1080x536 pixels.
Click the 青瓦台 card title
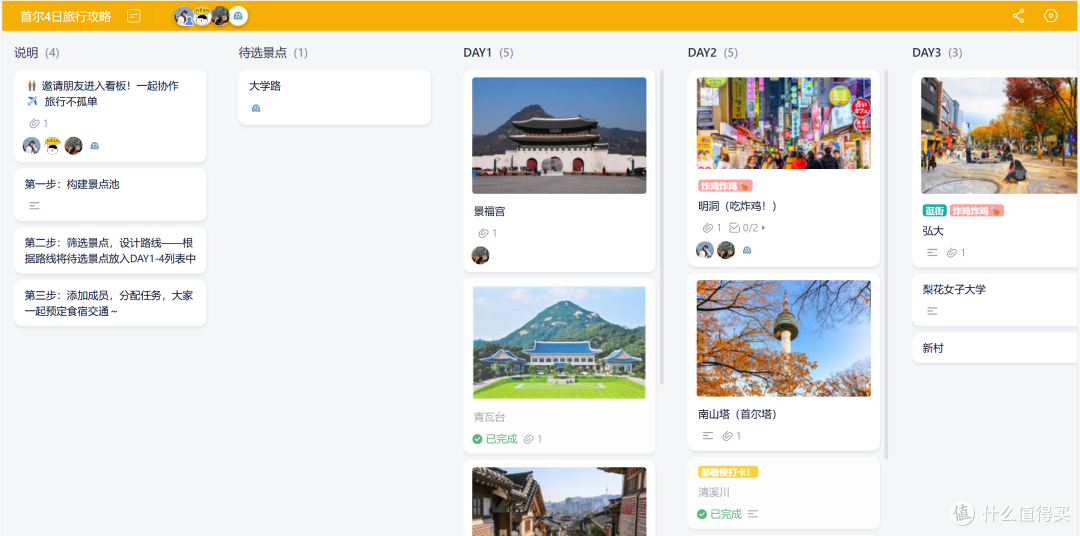tap(490, 418)
